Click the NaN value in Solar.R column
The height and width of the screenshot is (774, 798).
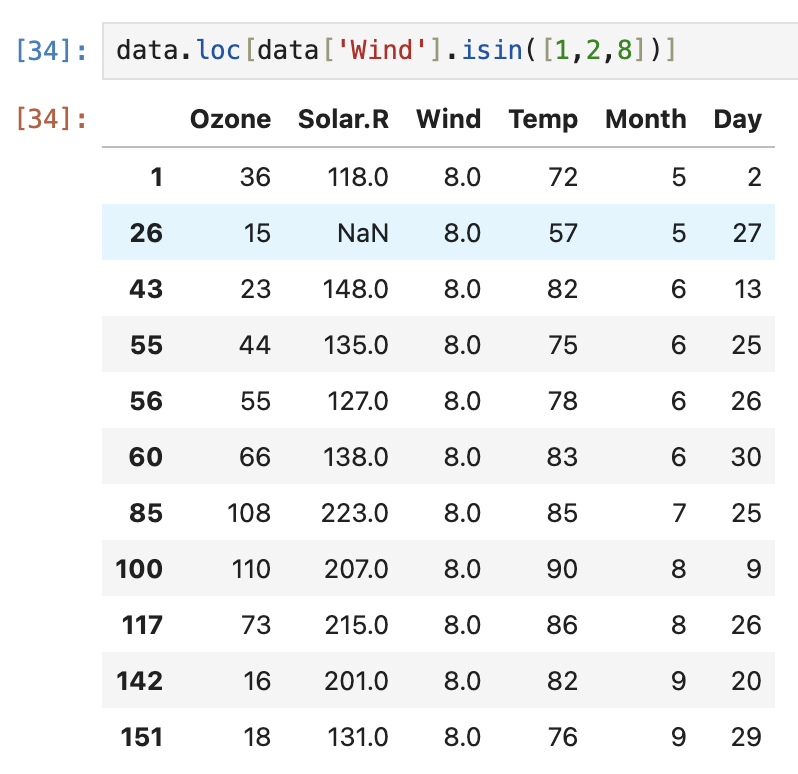click(363, 233)
